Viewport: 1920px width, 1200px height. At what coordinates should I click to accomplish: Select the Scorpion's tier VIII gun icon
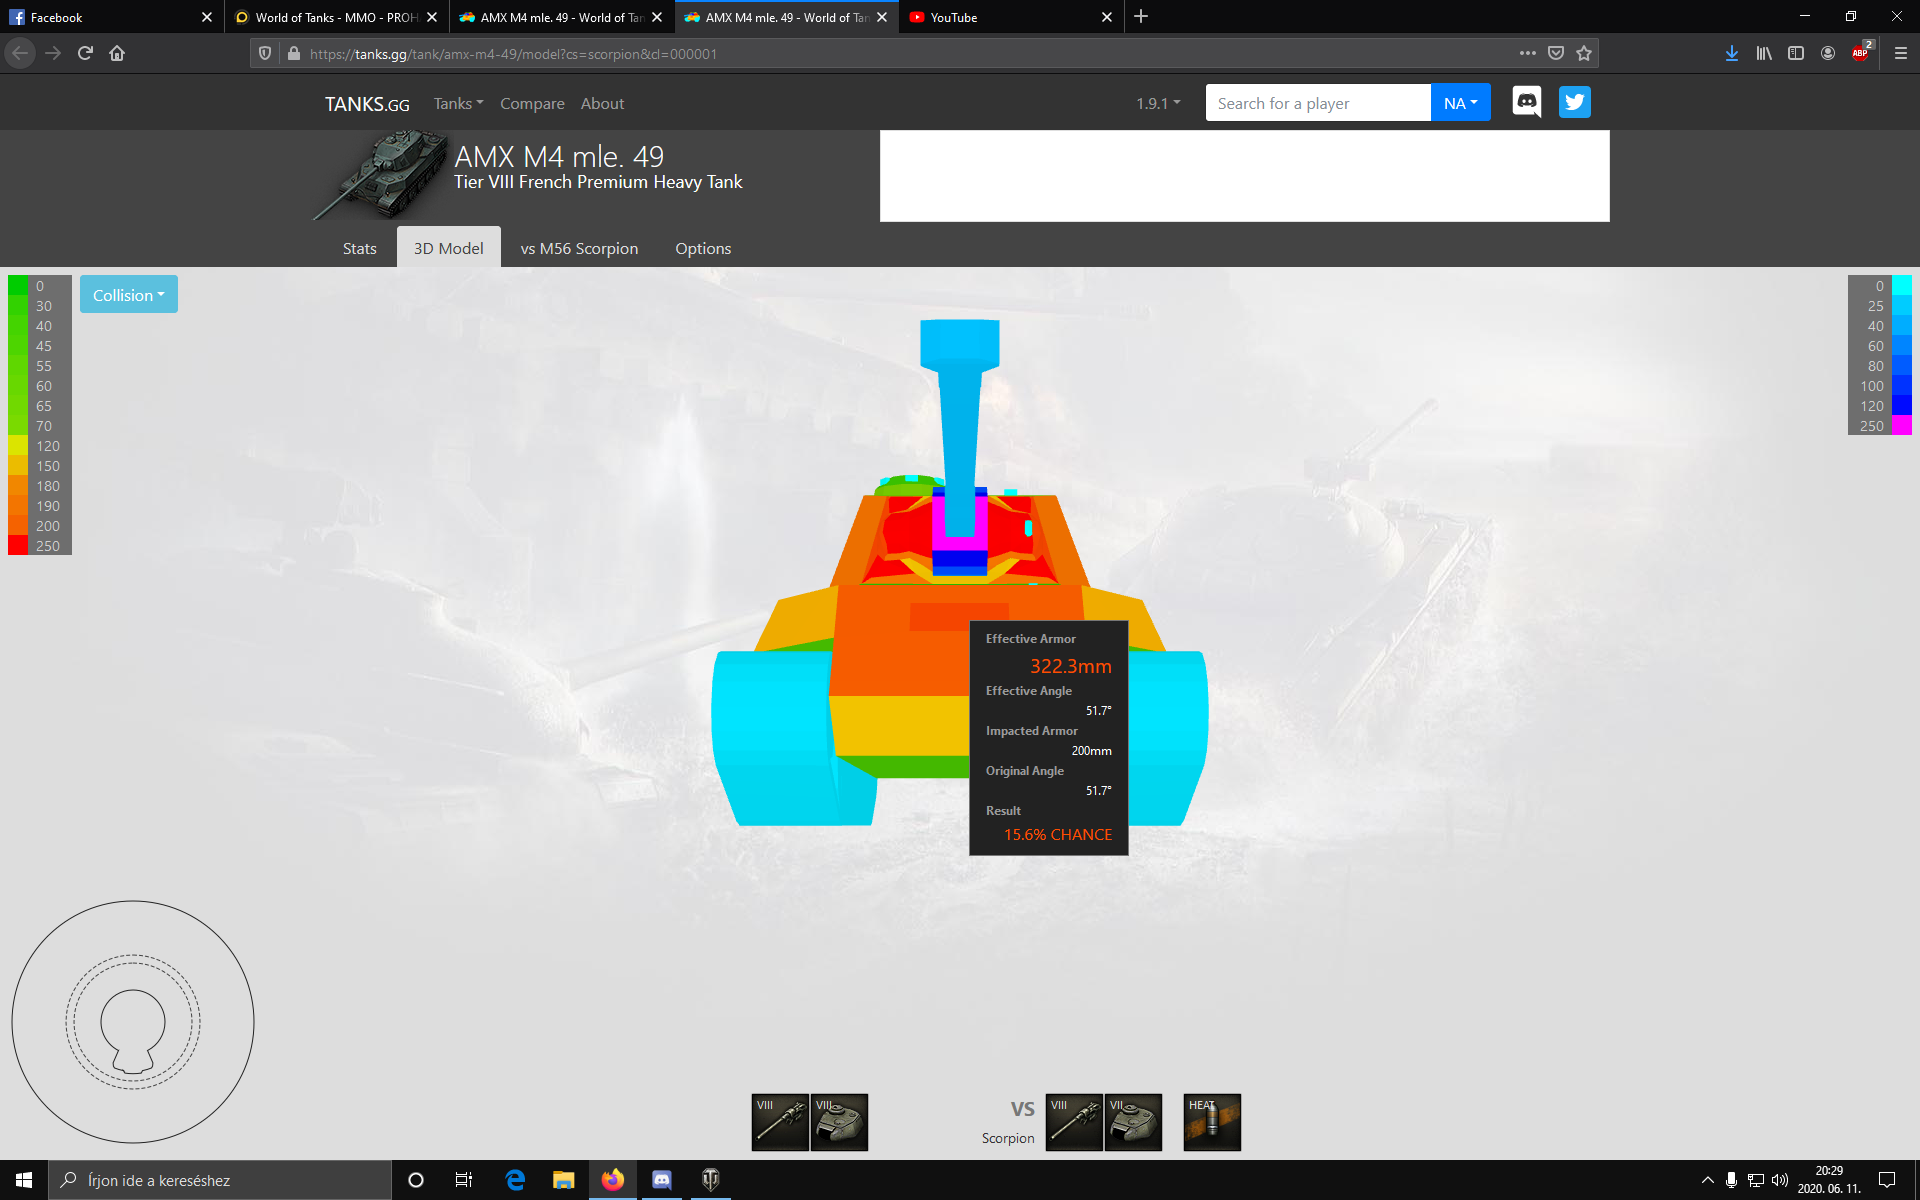tap(1074, 1122)
